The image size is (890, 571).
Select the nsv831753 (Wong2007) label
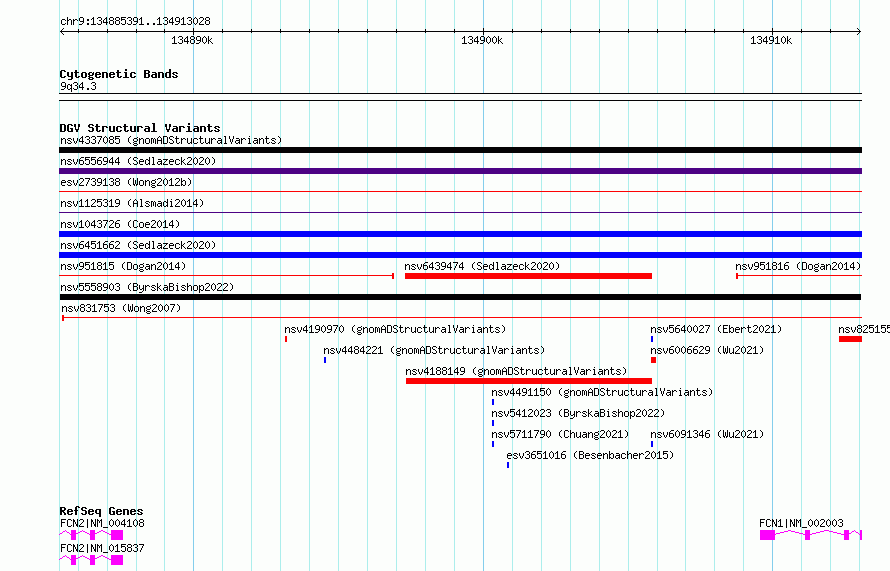(121, 308)
